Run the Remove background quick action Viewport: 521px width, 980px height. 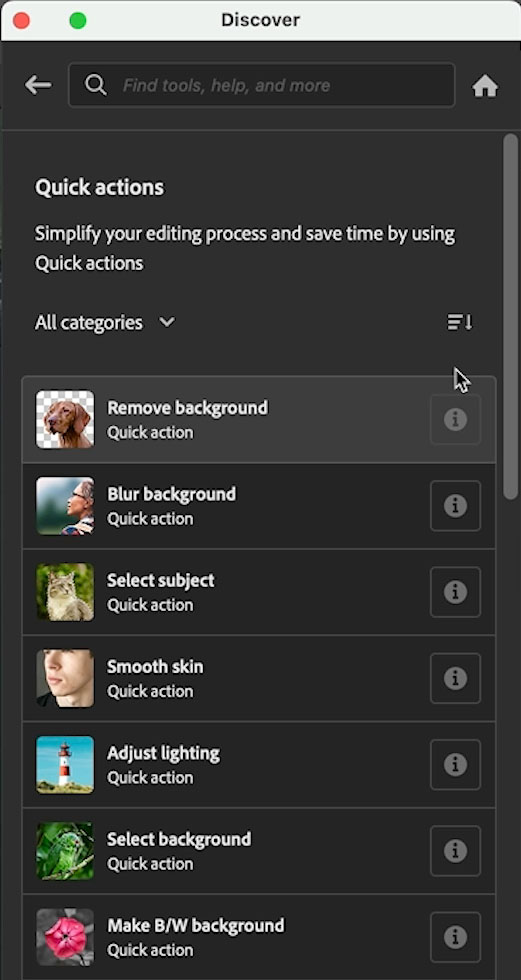tap(259, 419)
